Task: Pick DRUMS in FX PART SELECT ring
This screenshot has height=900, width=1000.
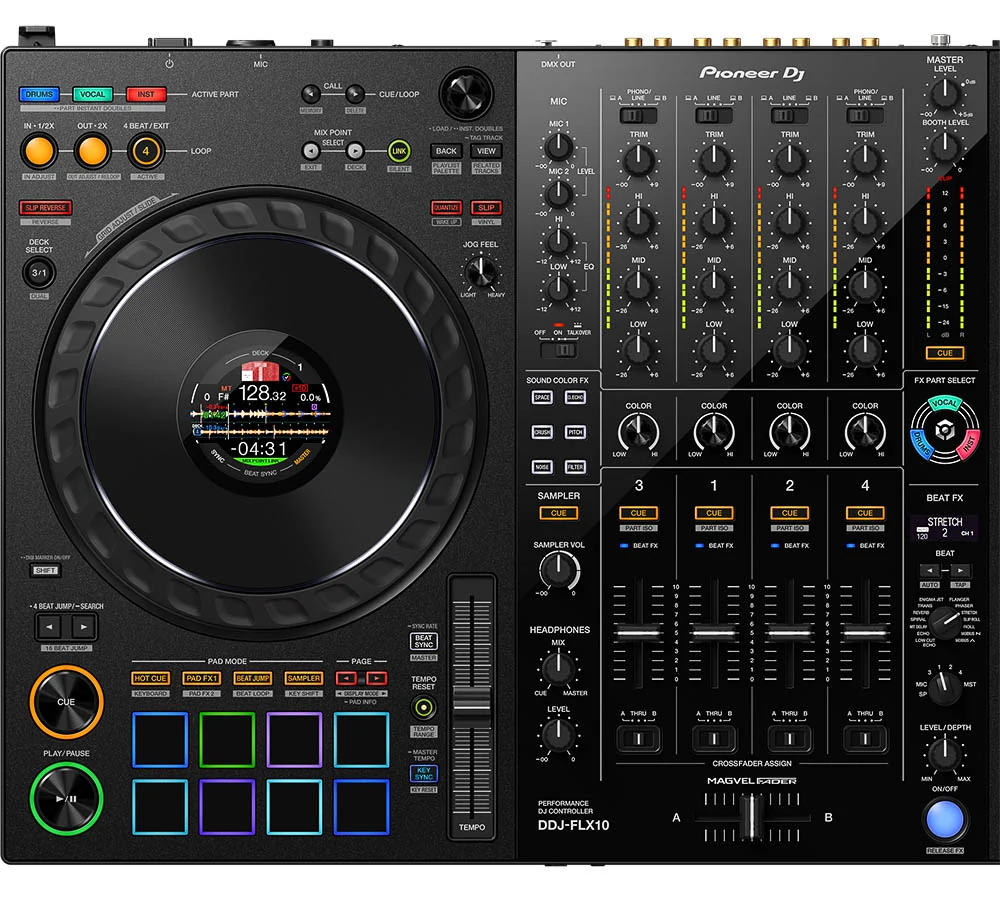Action: 920,444
